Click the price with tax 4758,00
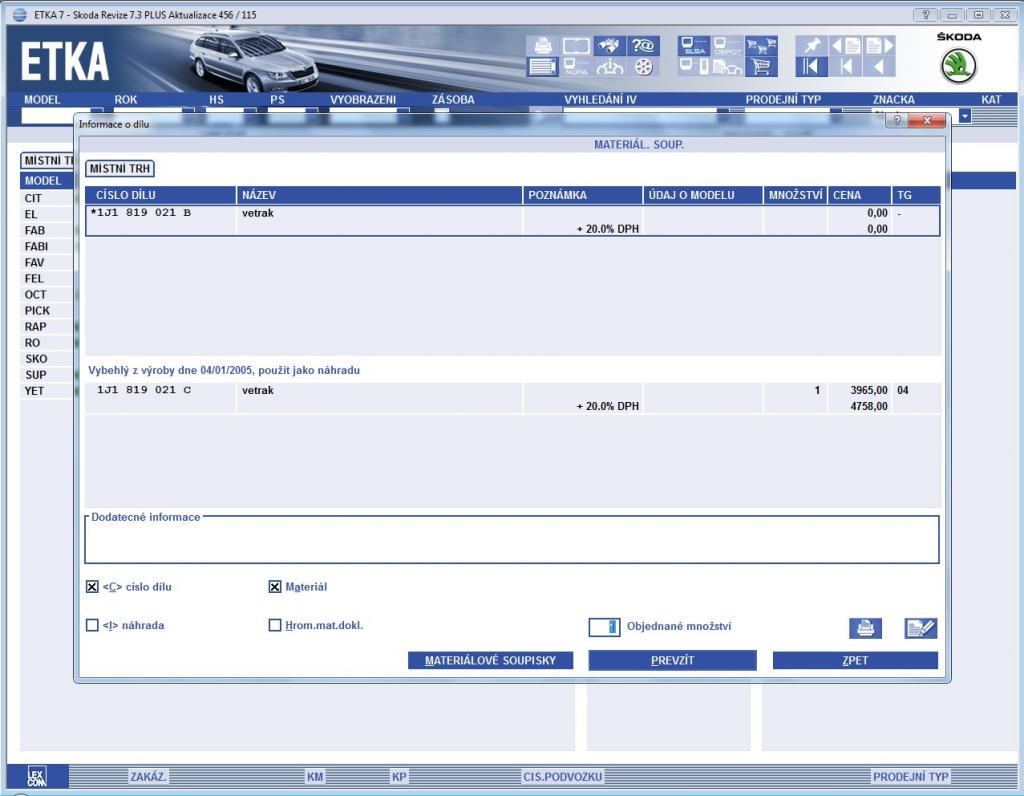 coord(869,406)
